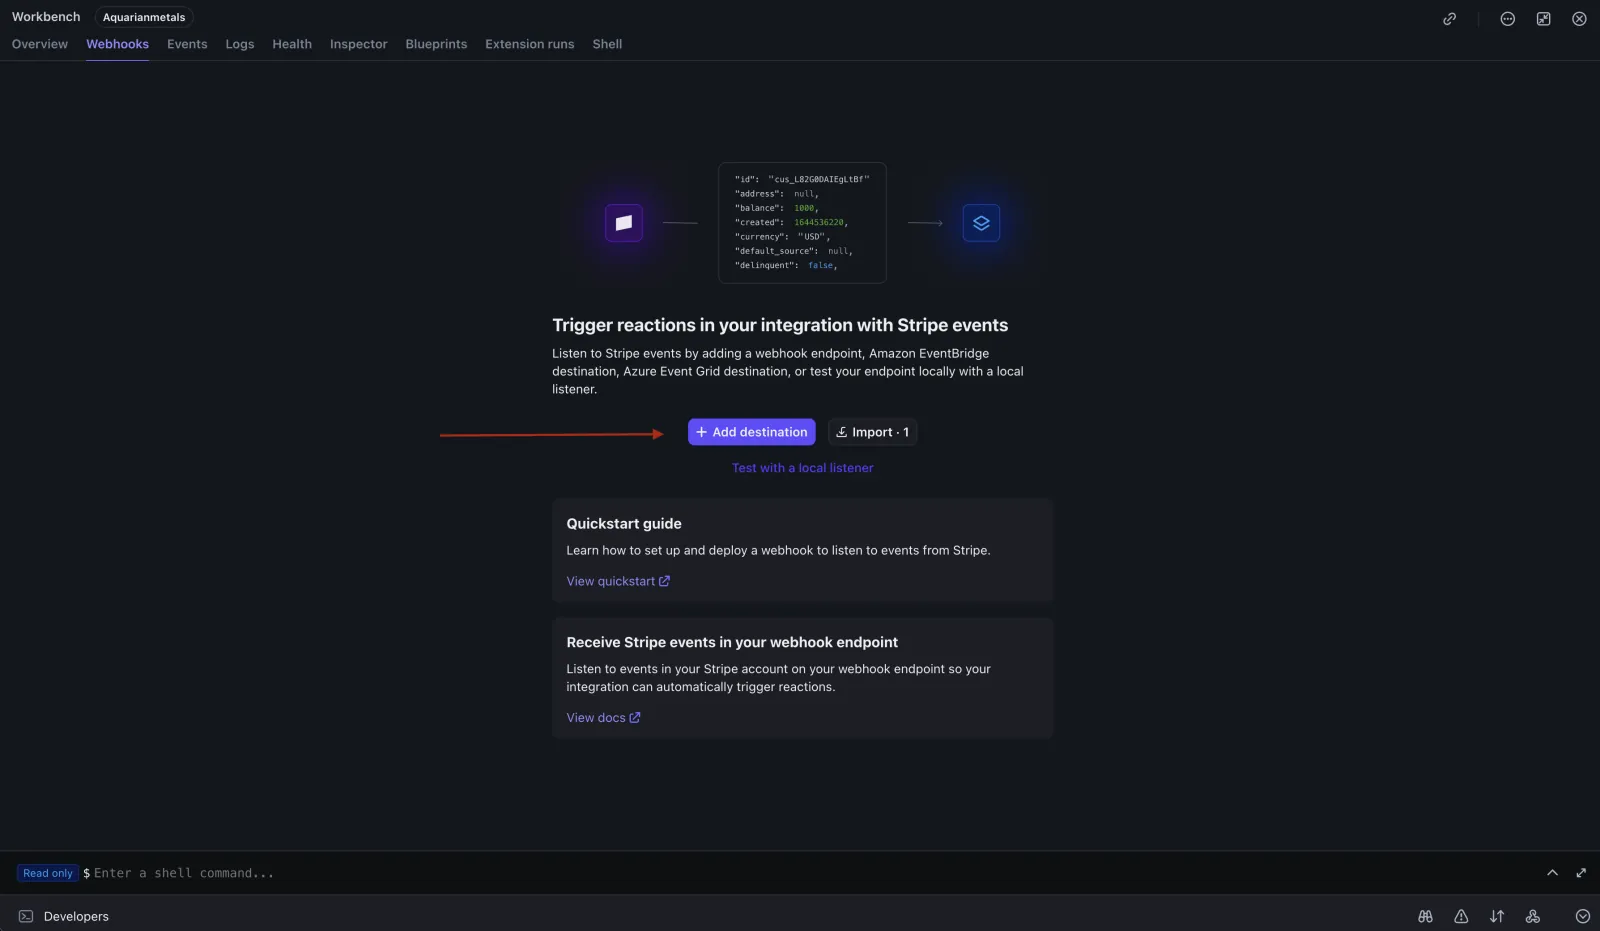Click the Workbench title text
Viewport: 1600px width, 931px height.
pyautogui.click(x=46, y=17)
